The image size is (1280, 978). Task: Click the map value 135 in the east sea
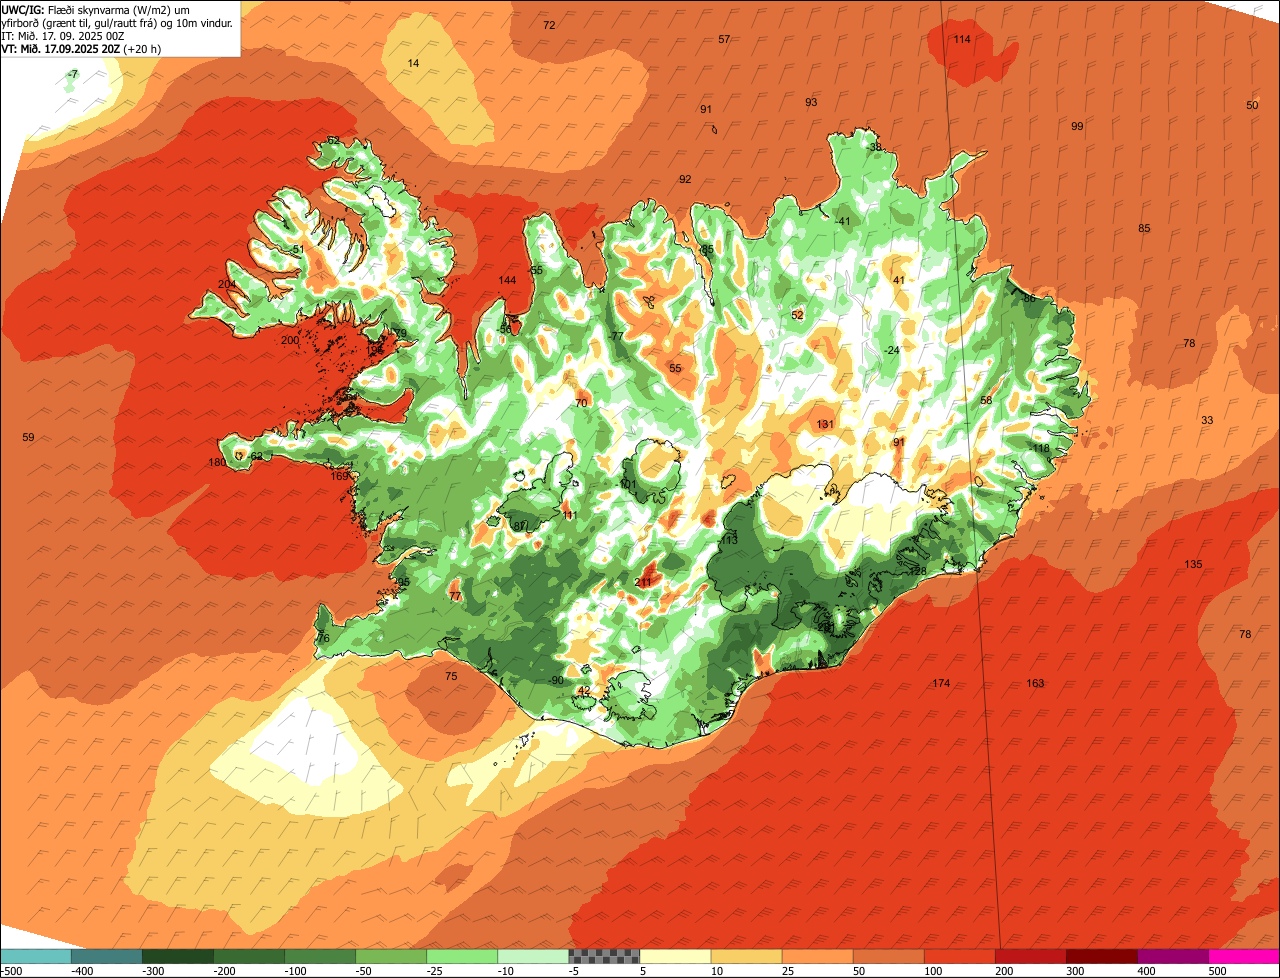pyautogui.click(x=1193, y=564)
